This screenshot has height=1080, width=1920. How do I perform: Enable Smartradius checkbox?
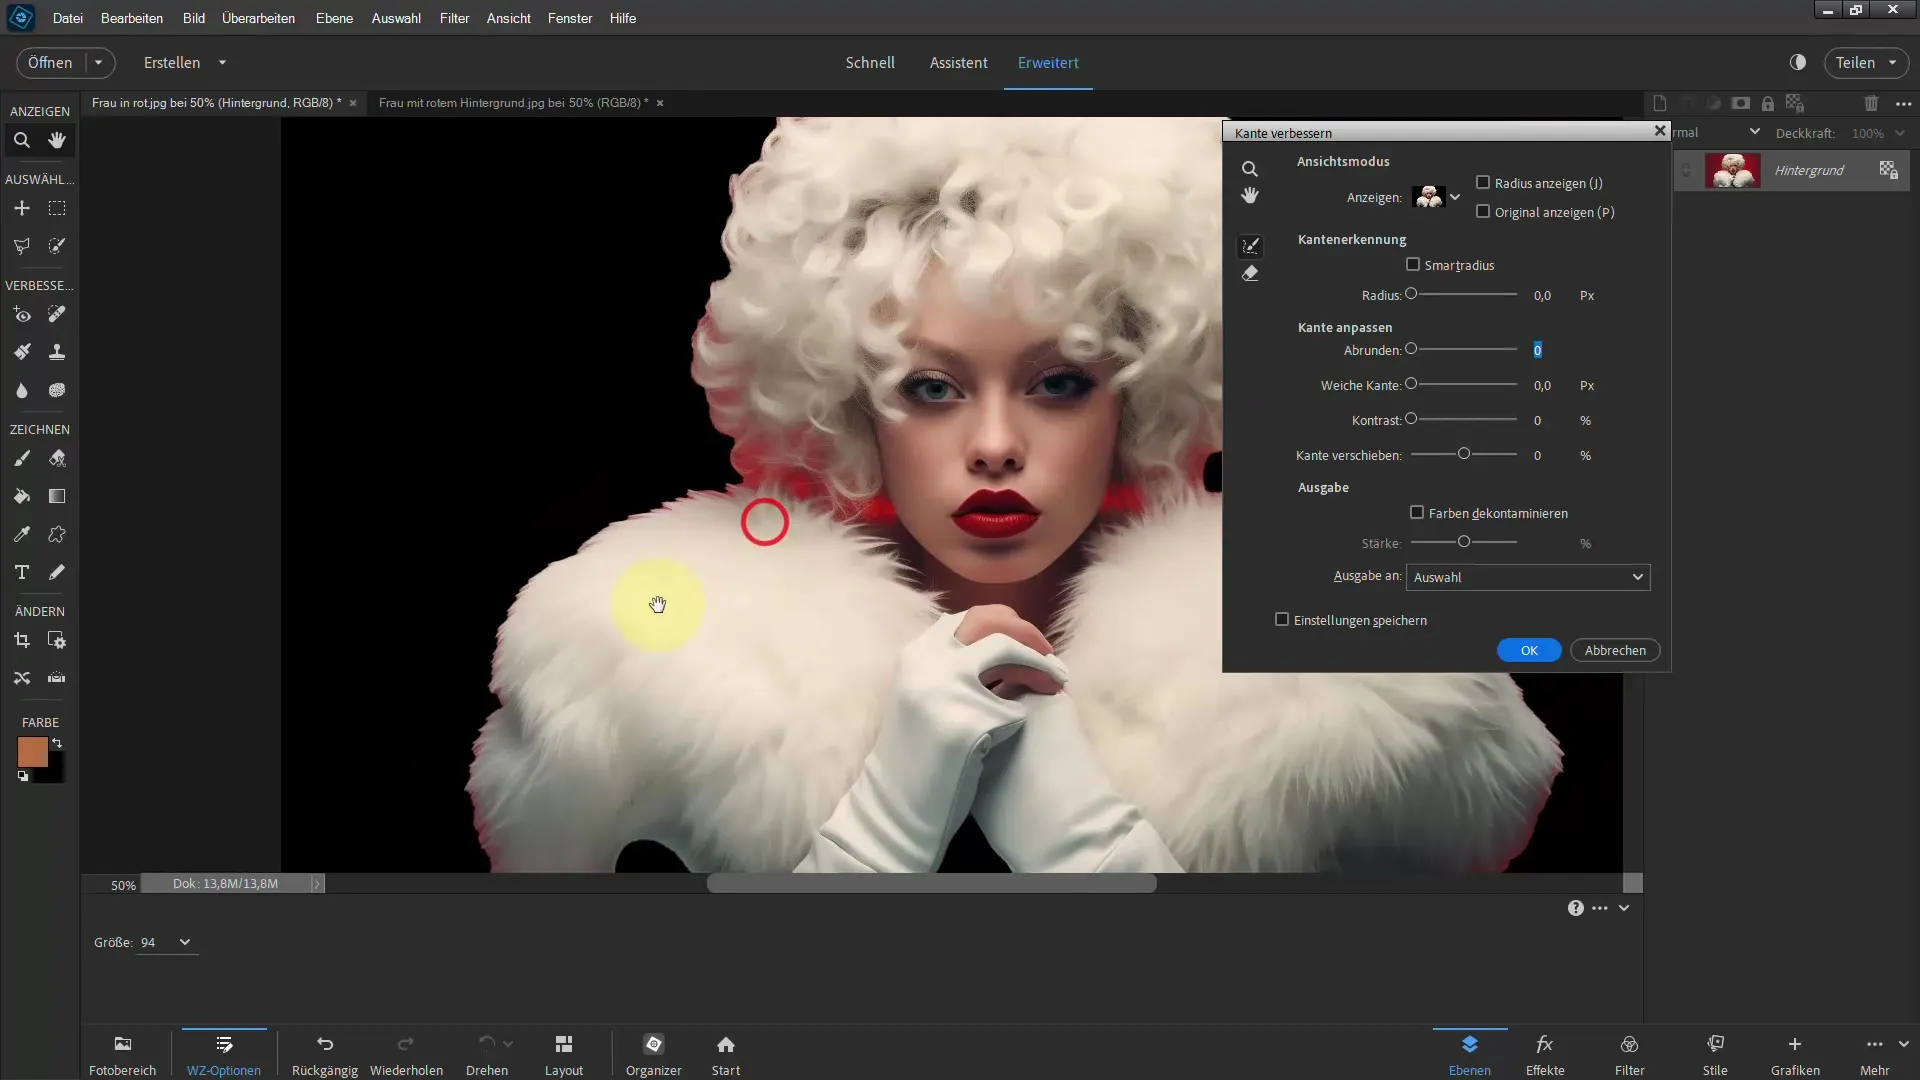pos(1413,265)
